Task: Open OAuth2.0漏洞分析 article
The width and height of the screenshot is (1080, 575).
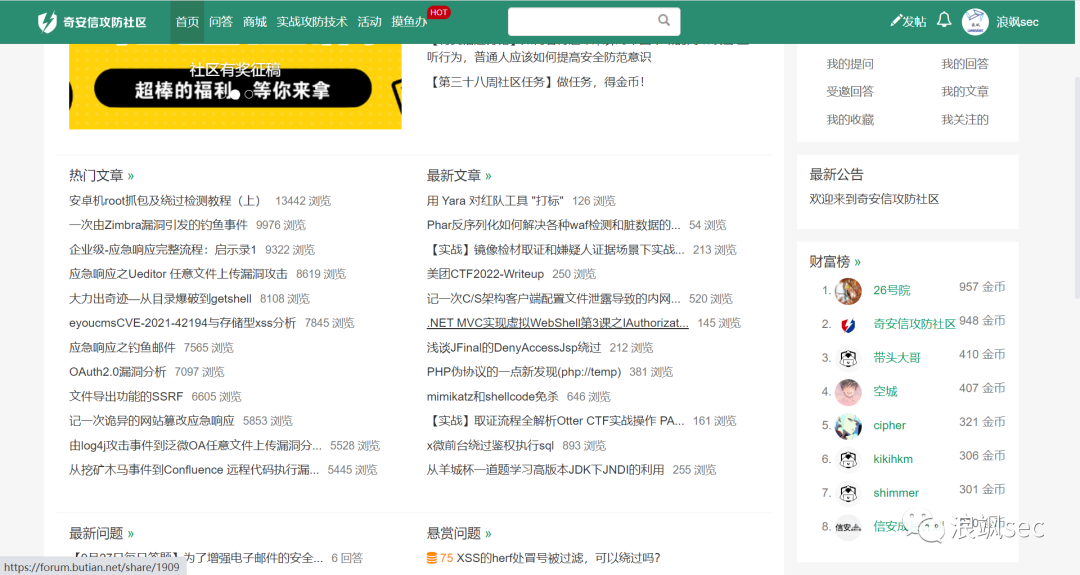Action: [117, 372]
